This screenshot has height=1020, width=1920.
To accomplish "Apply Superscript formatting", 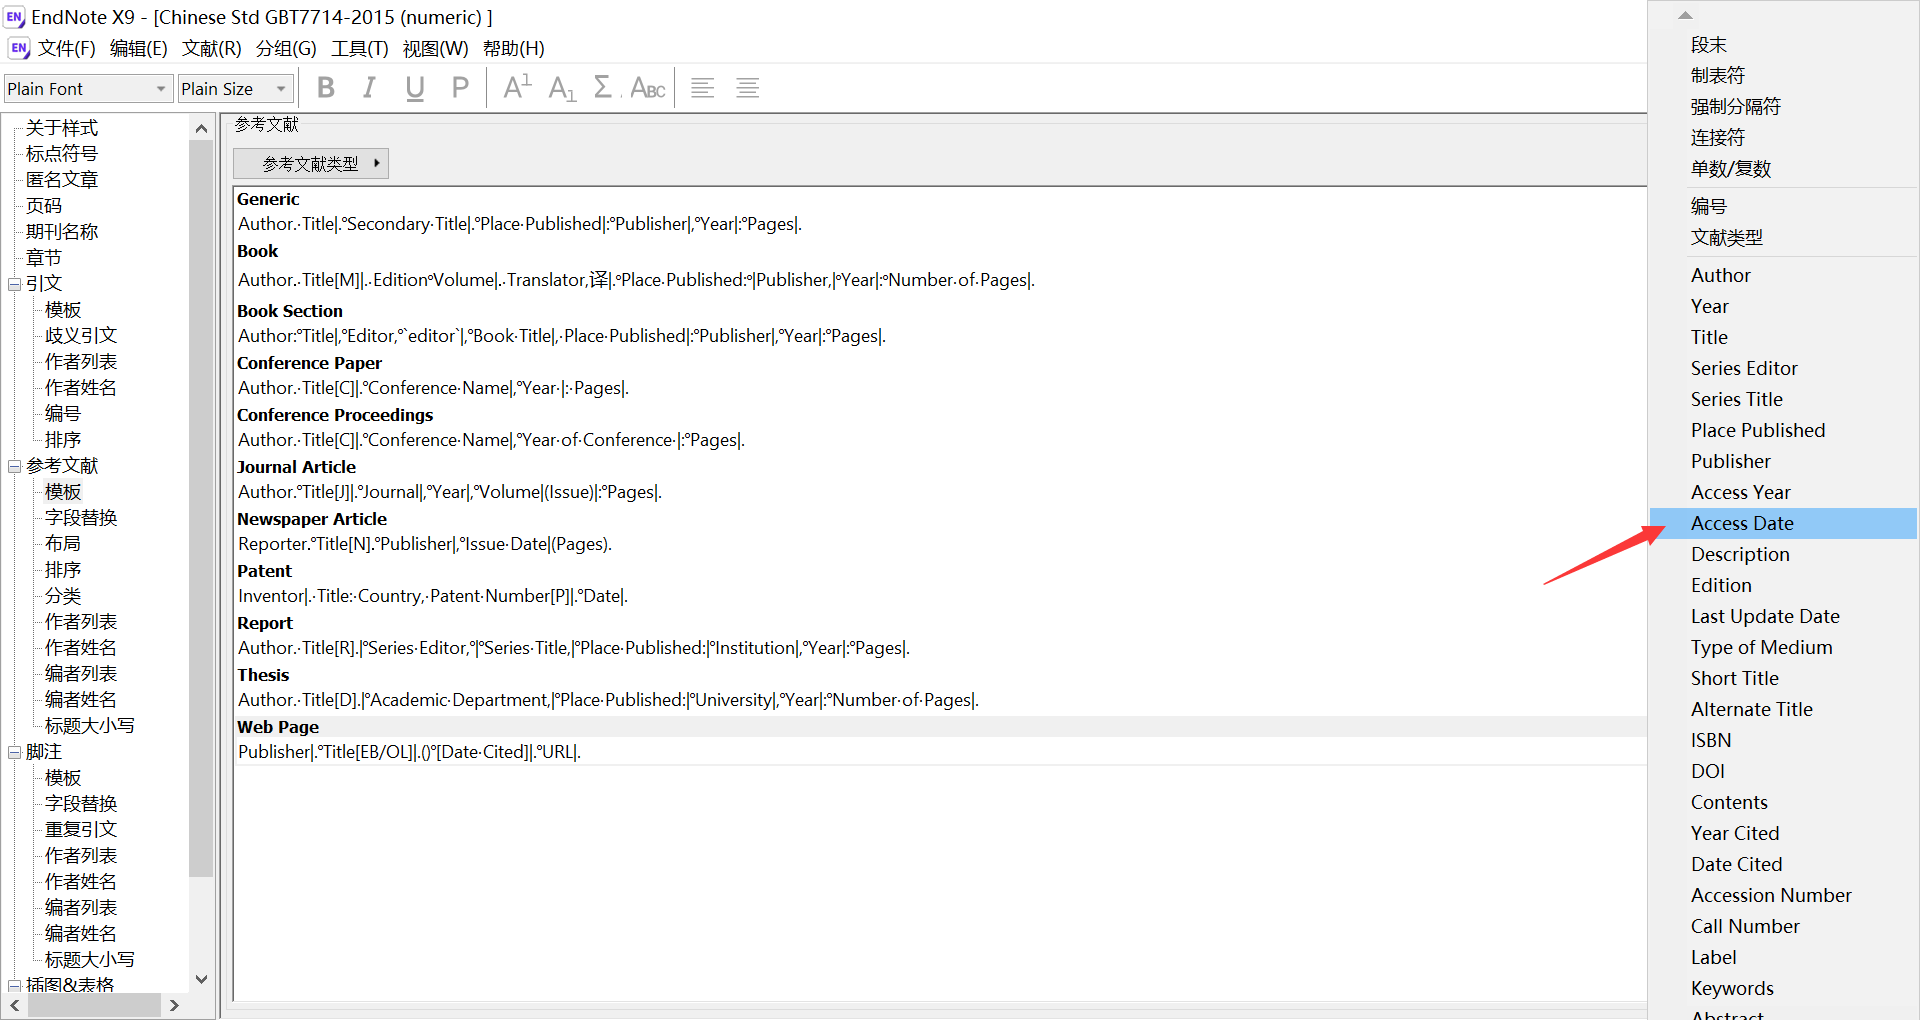I will pyautogui.click(x=517, y=88).
